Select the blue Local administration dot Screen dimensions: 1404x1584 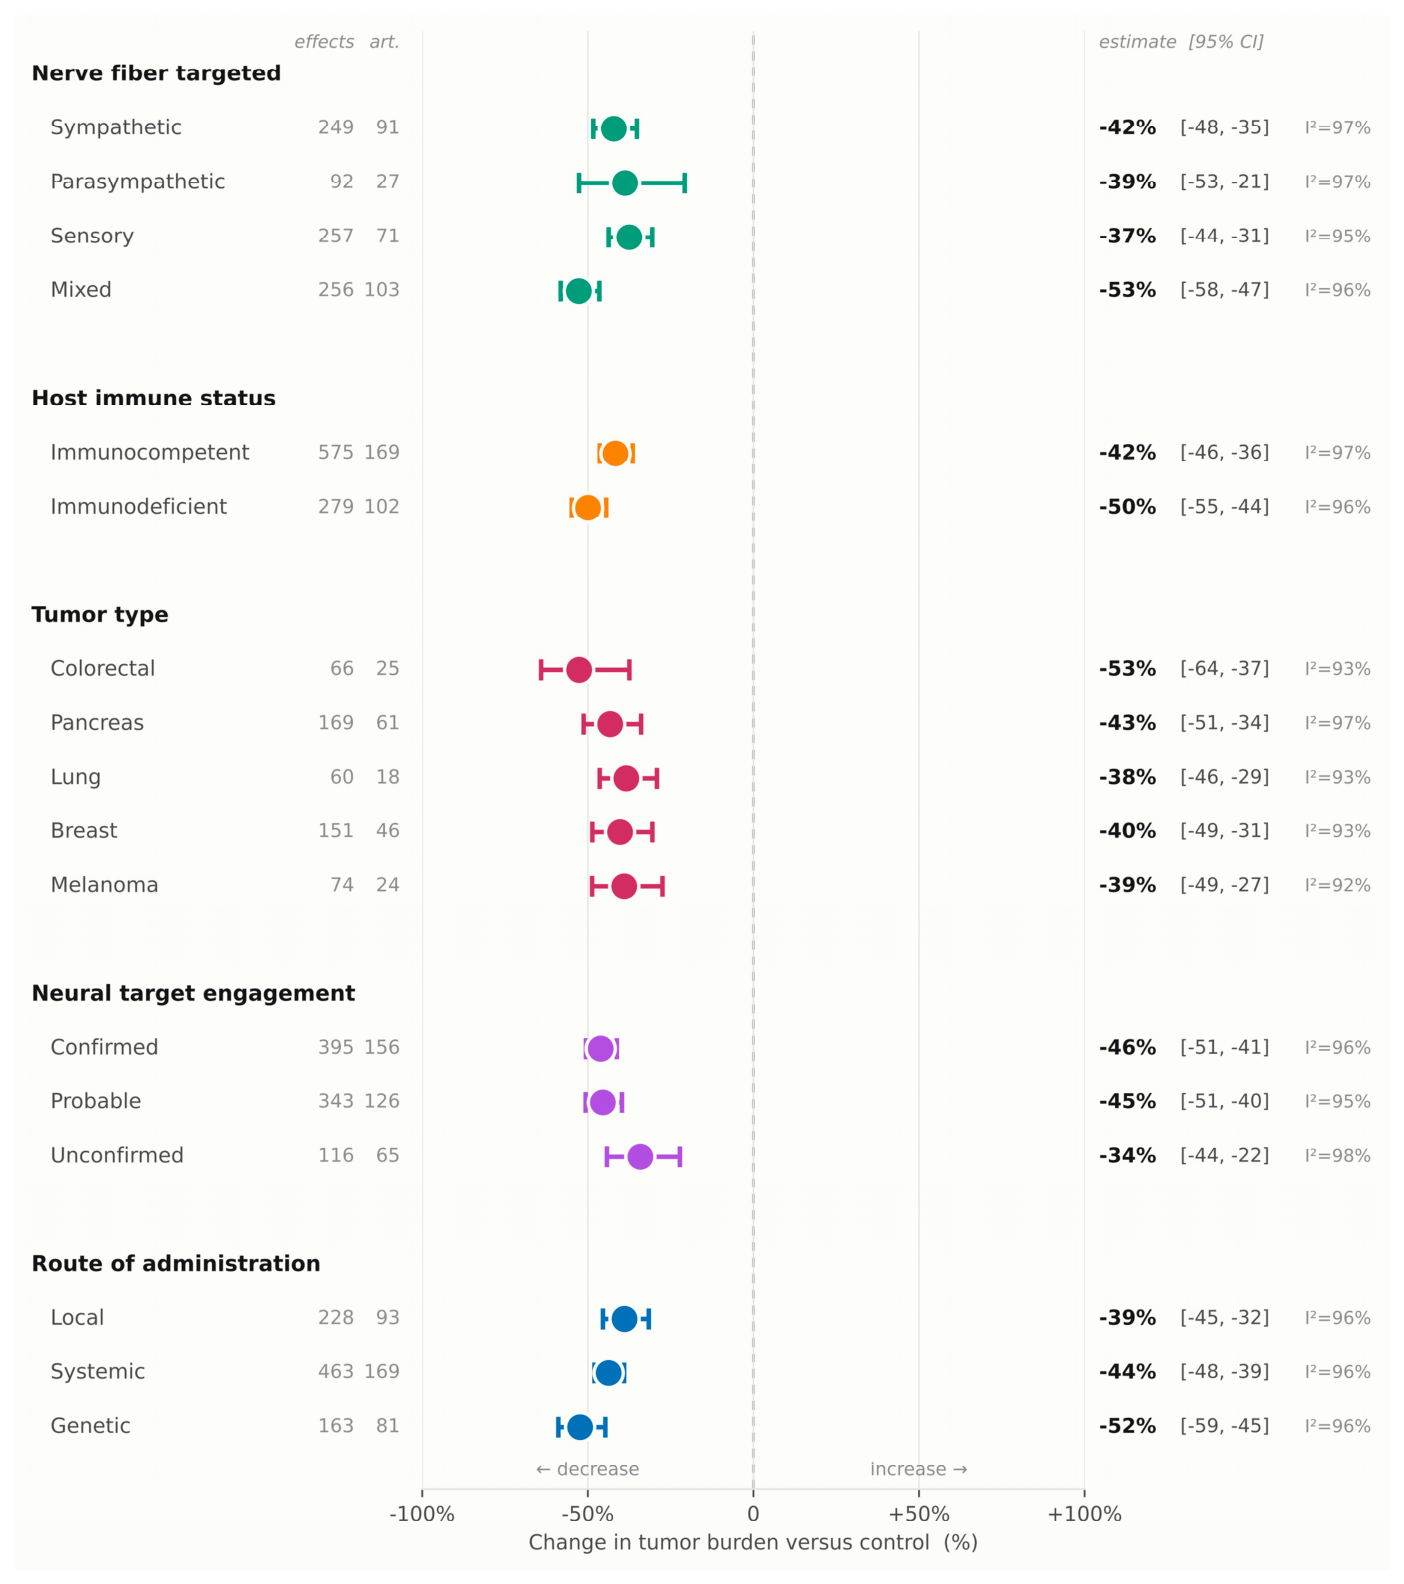click(x=624, y=1319)
